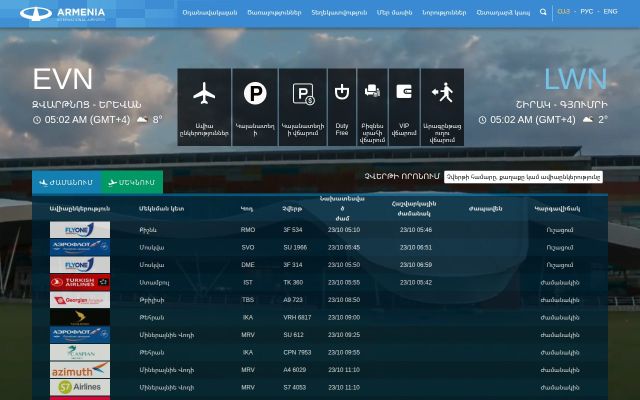Open the Ծառայություններ navigation menu

(274, 13)
